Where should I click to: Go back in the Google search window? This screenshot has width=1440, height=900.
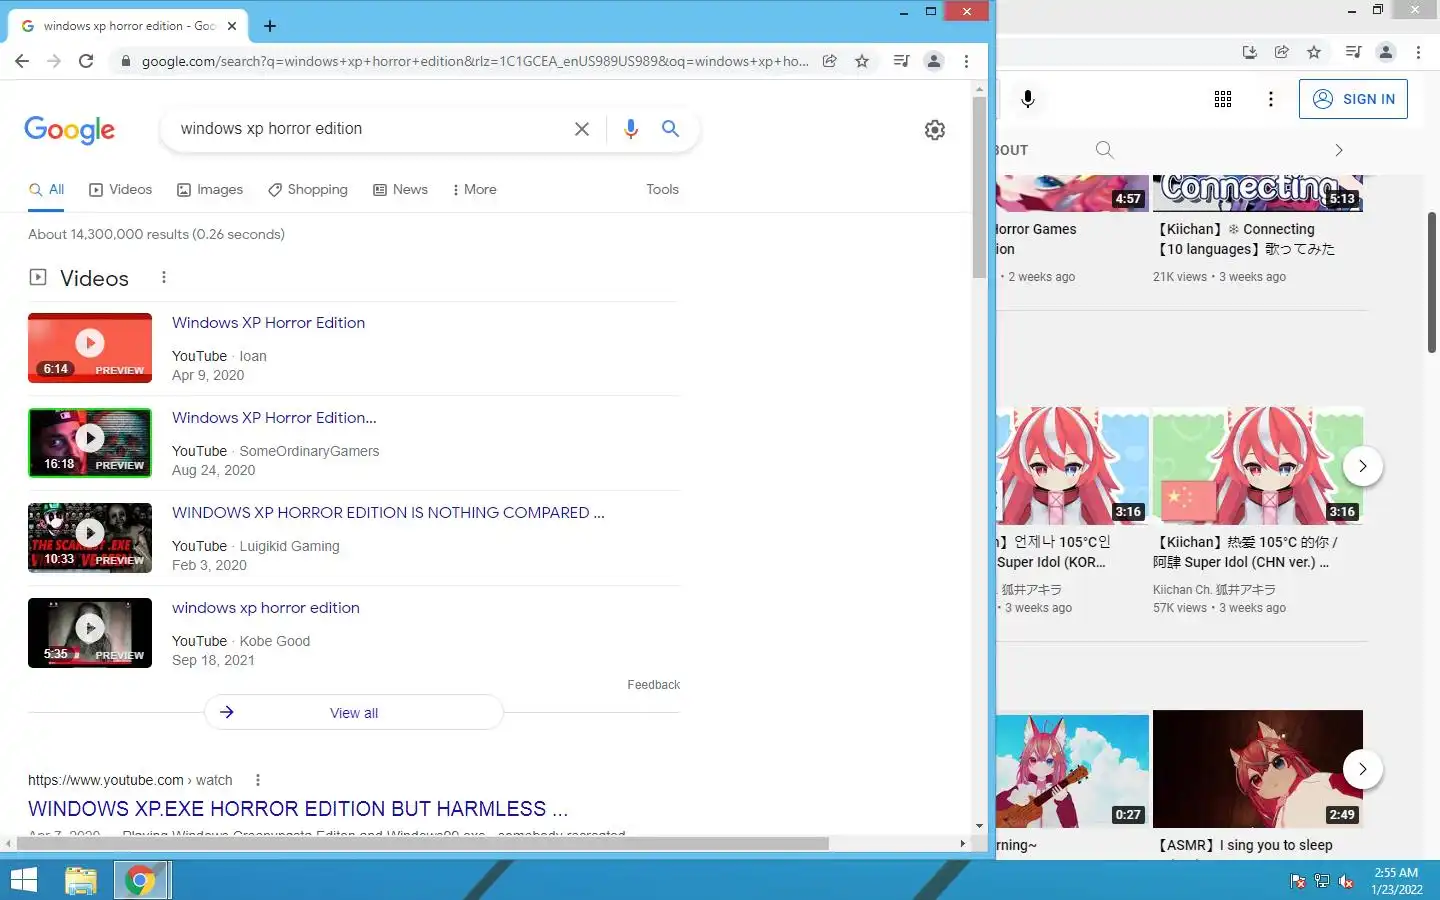click(x=22, y=61)
